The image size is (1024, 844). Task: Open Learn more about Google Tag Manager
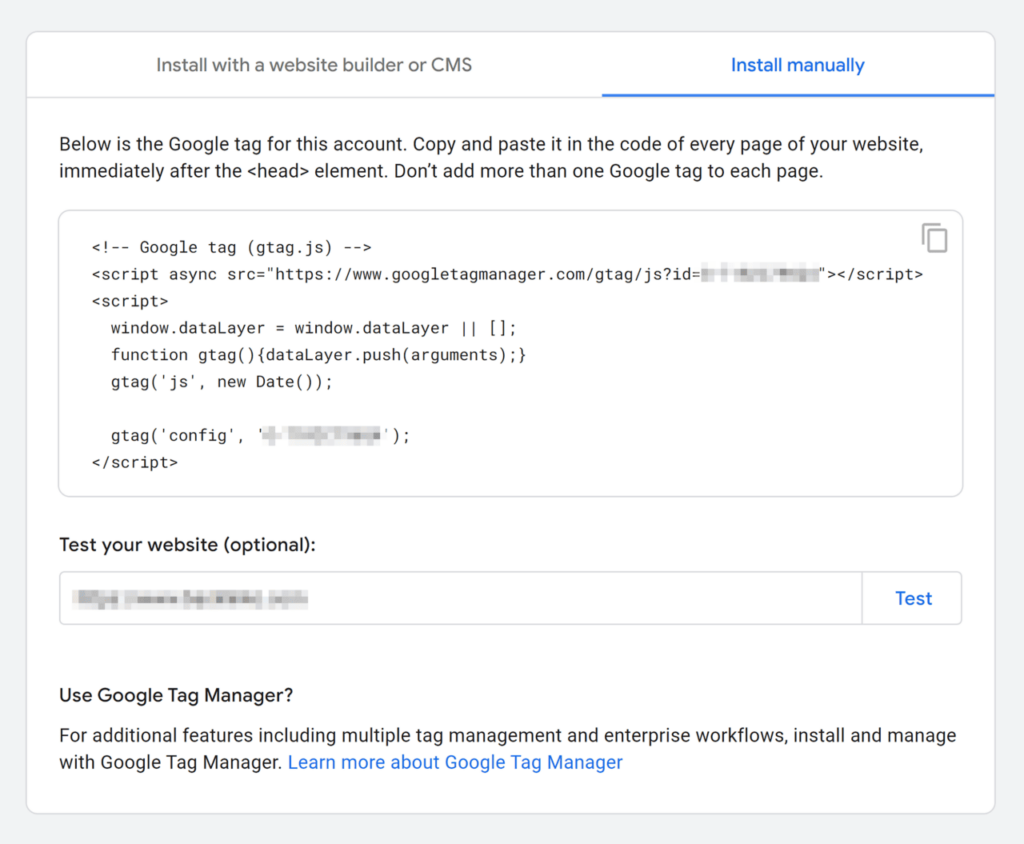point(455,762)
